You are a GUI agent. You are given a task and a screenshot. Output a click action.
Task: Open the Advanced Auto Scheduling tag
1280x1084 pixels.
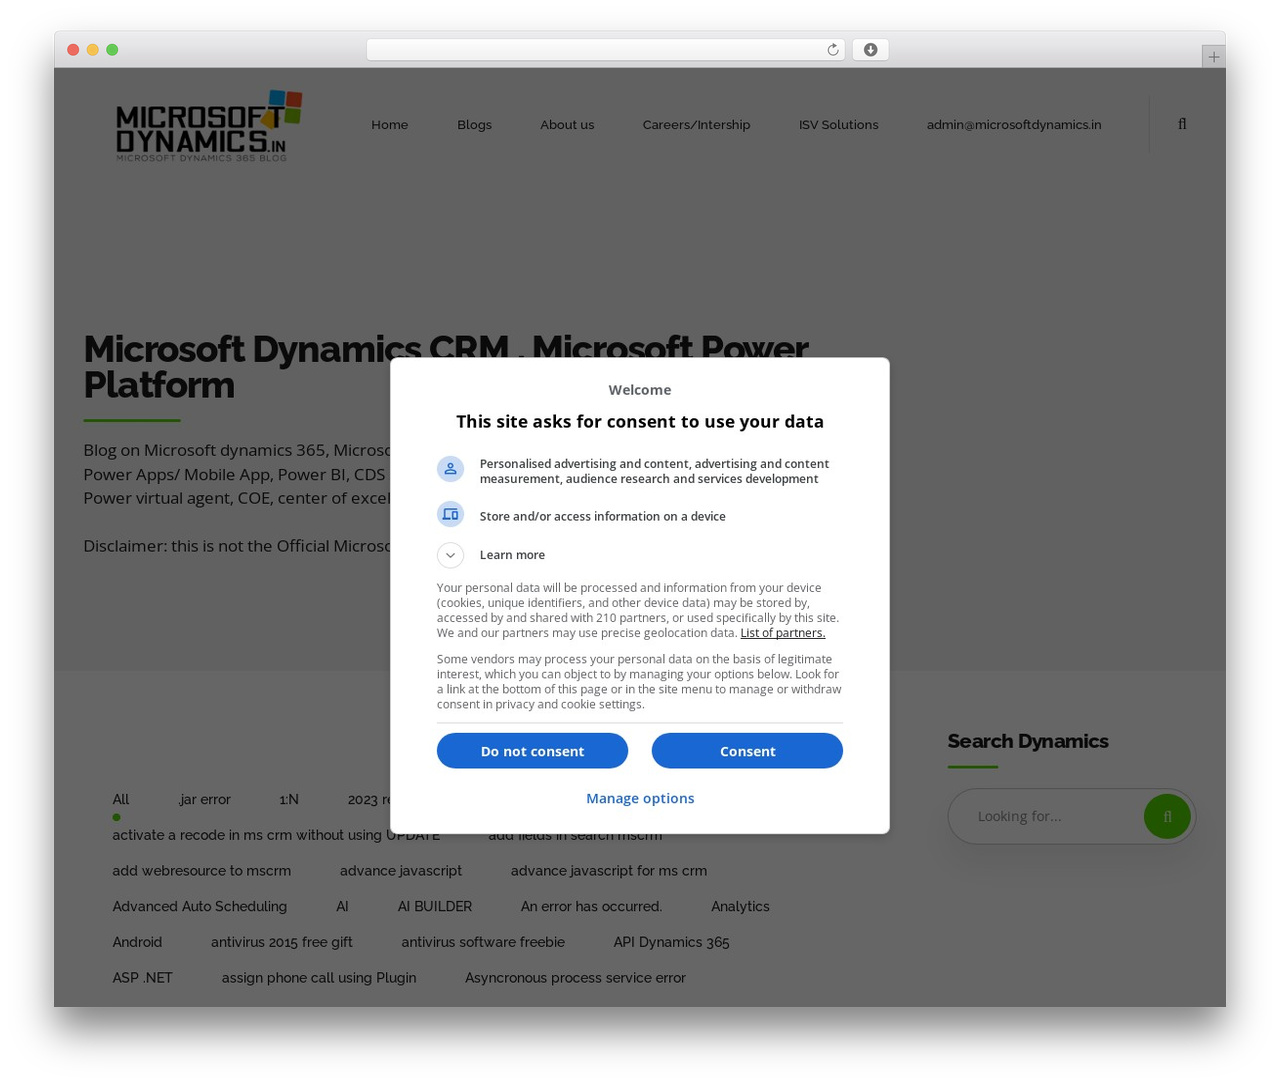(x=200, y=907)
